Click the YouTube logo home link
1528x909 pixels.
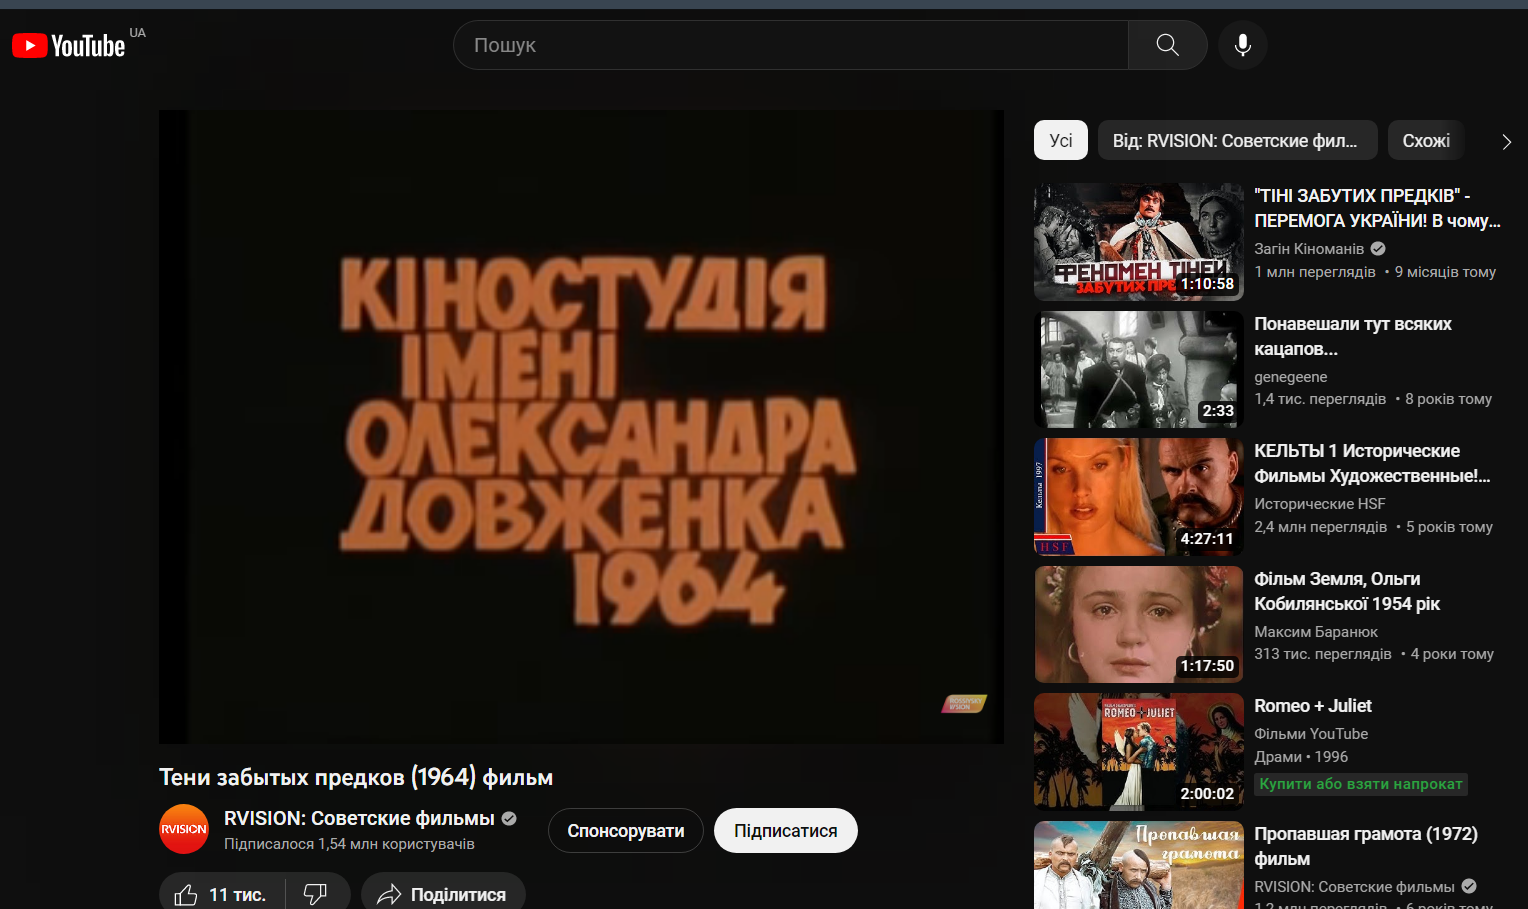[69, 45]
